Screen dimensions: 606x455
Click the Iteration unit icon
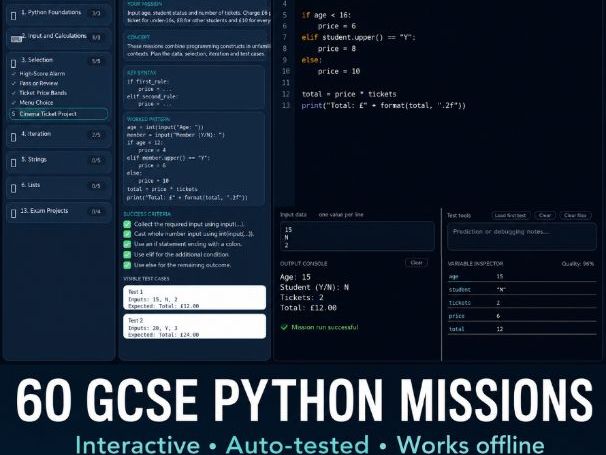tap(14, 137)
